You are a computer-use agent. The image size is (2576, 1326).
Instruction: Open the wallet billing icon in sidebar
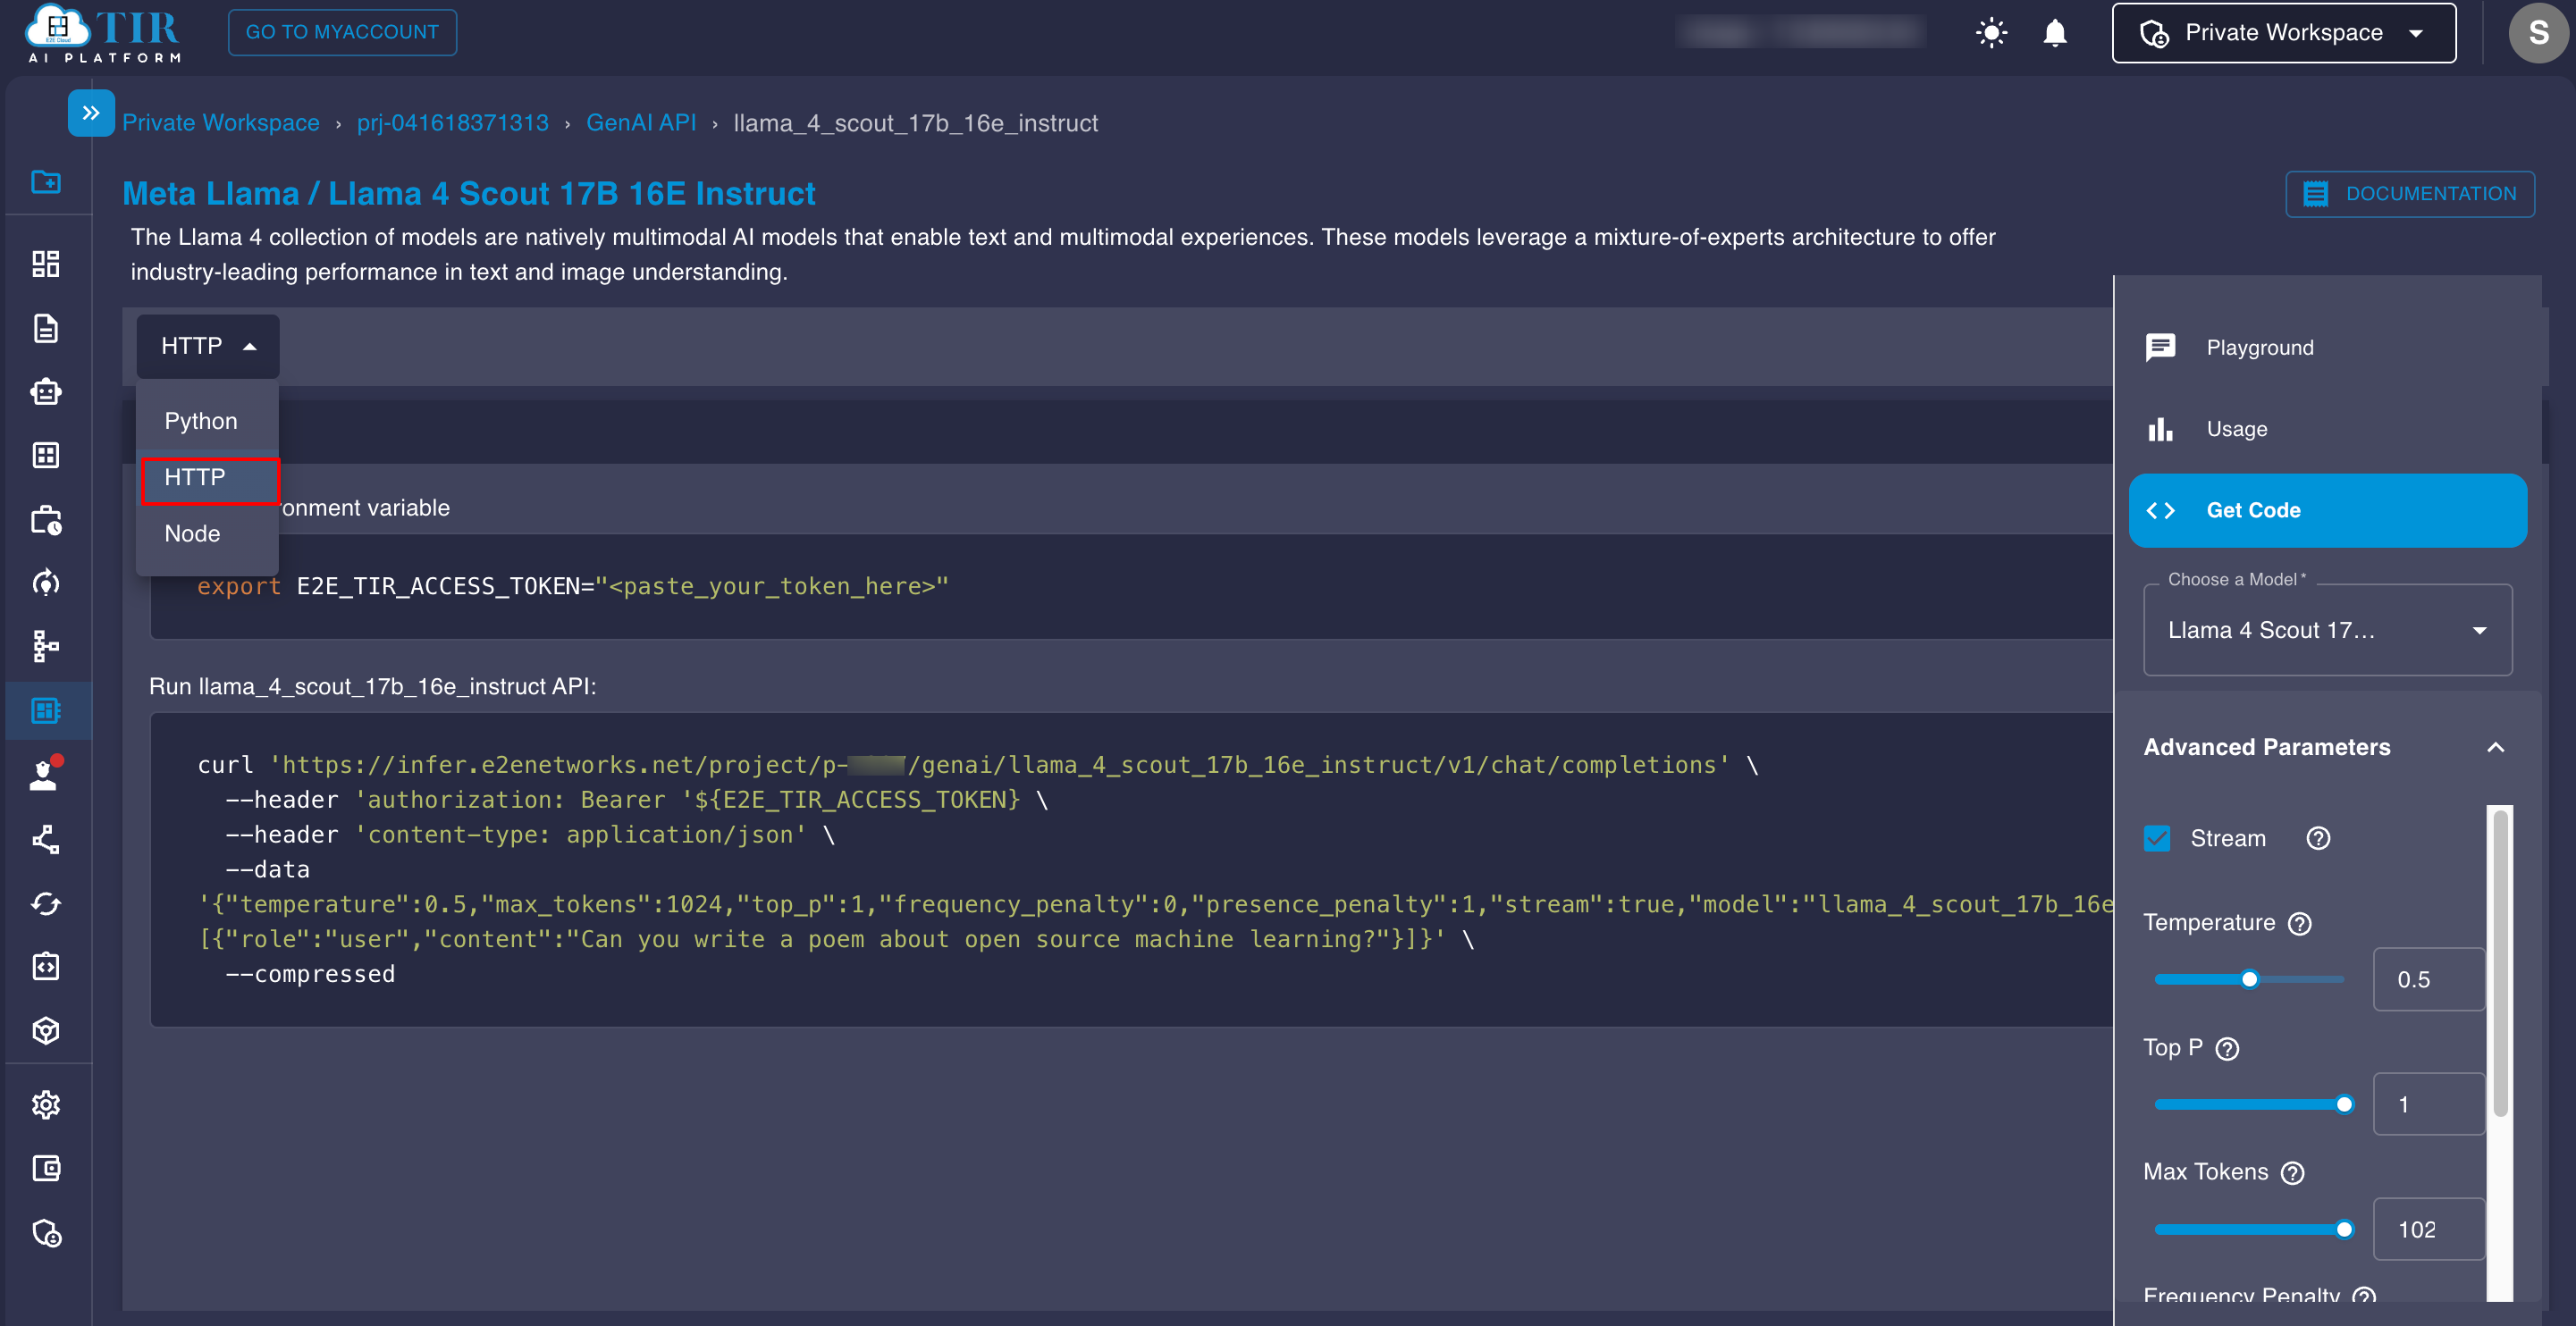[46, 1168]
